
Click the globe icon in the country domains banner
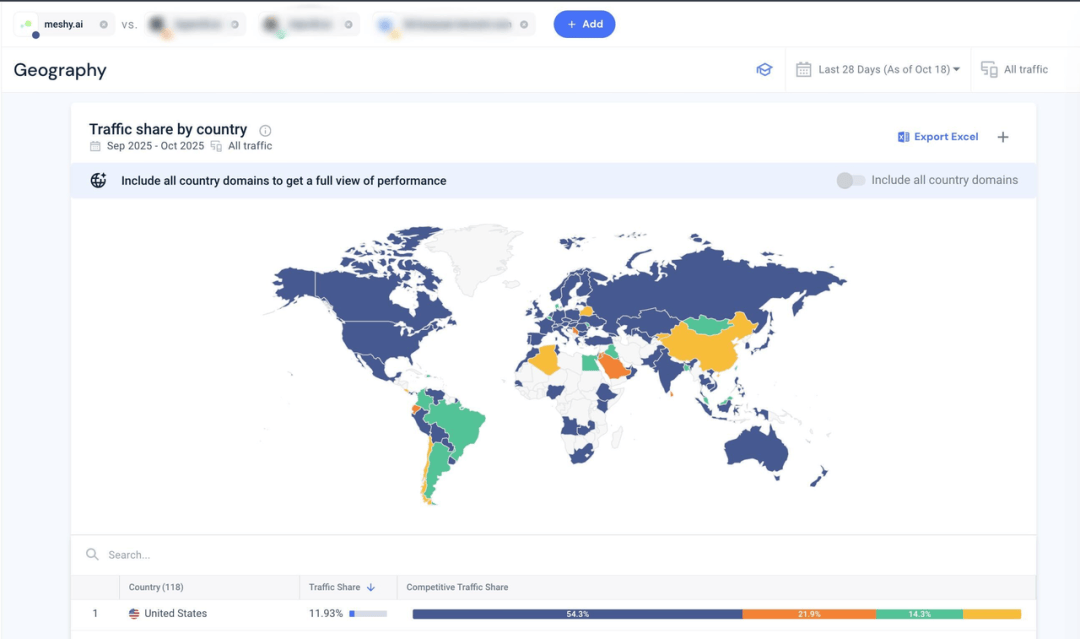point(98,181)
